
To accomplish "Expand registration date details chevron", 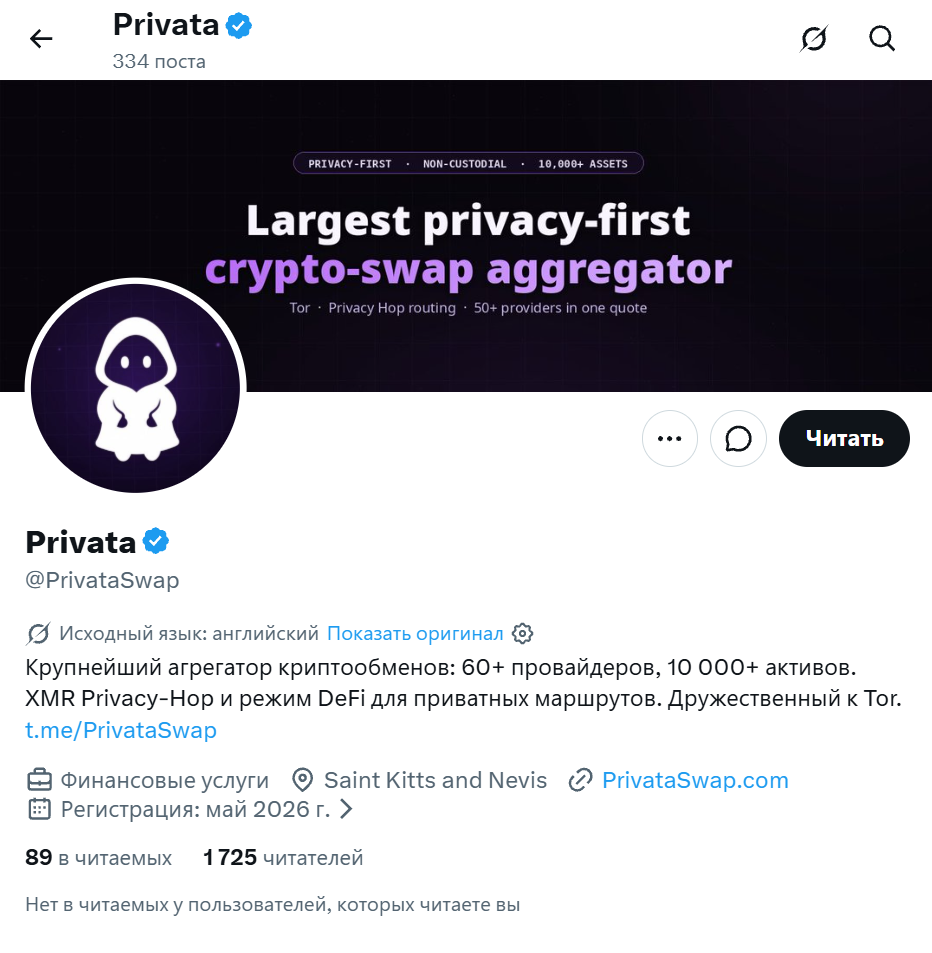I will click(x=346, y=809).
